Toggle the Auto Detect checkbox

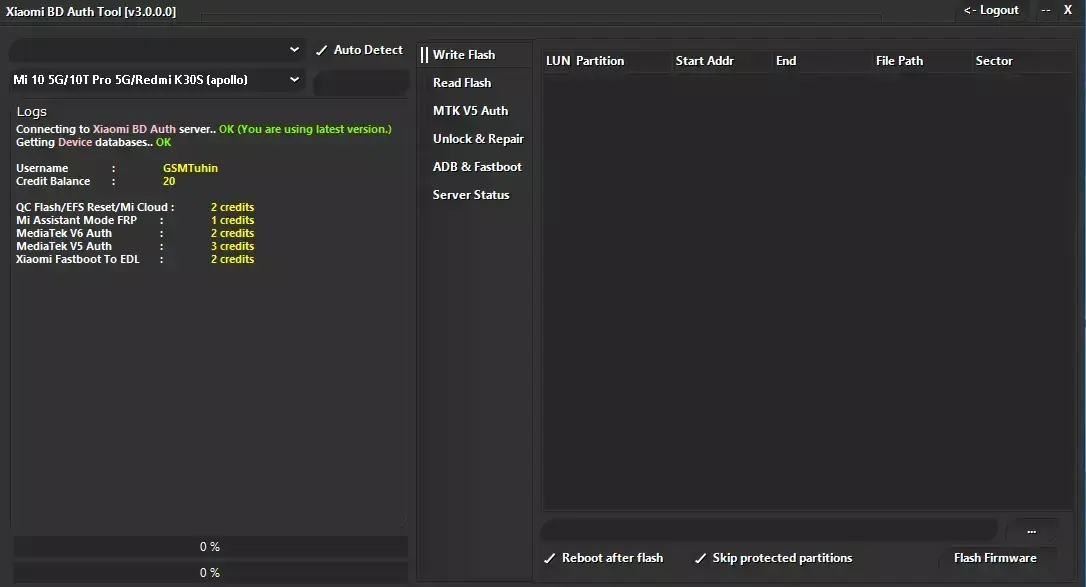tap(359, 50)
